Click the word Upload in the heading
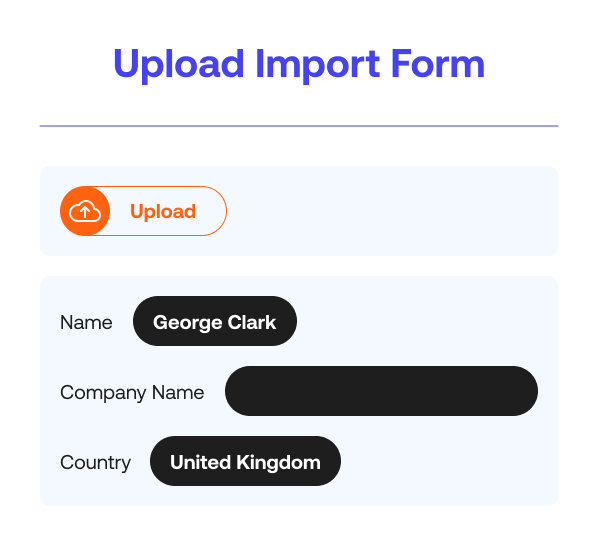The height and width of the screenshot is (546, 598). tap(178, 64)
